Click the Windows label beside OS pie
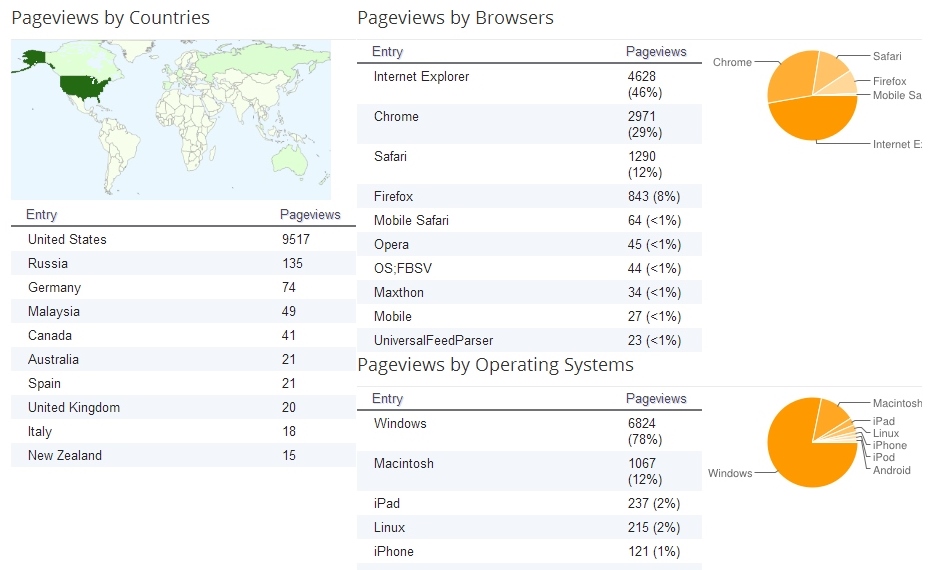The width and height of the screenshot is (939, 570). 730,473
